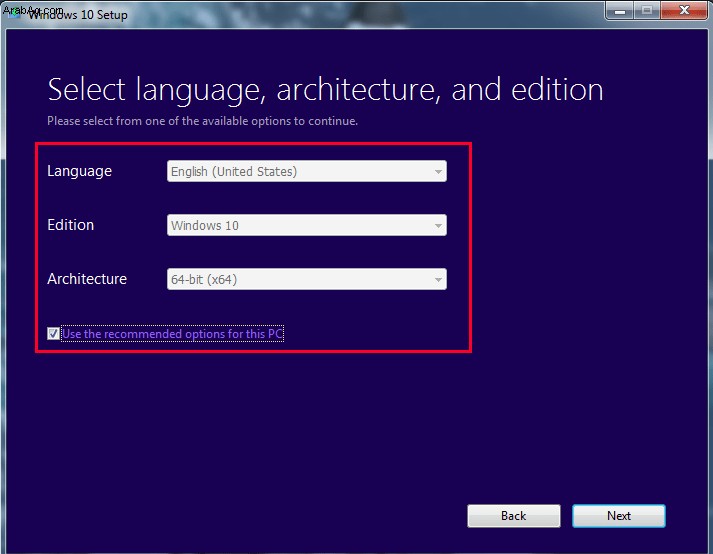Click the disabled maximize button in title bar

point(647,10)
